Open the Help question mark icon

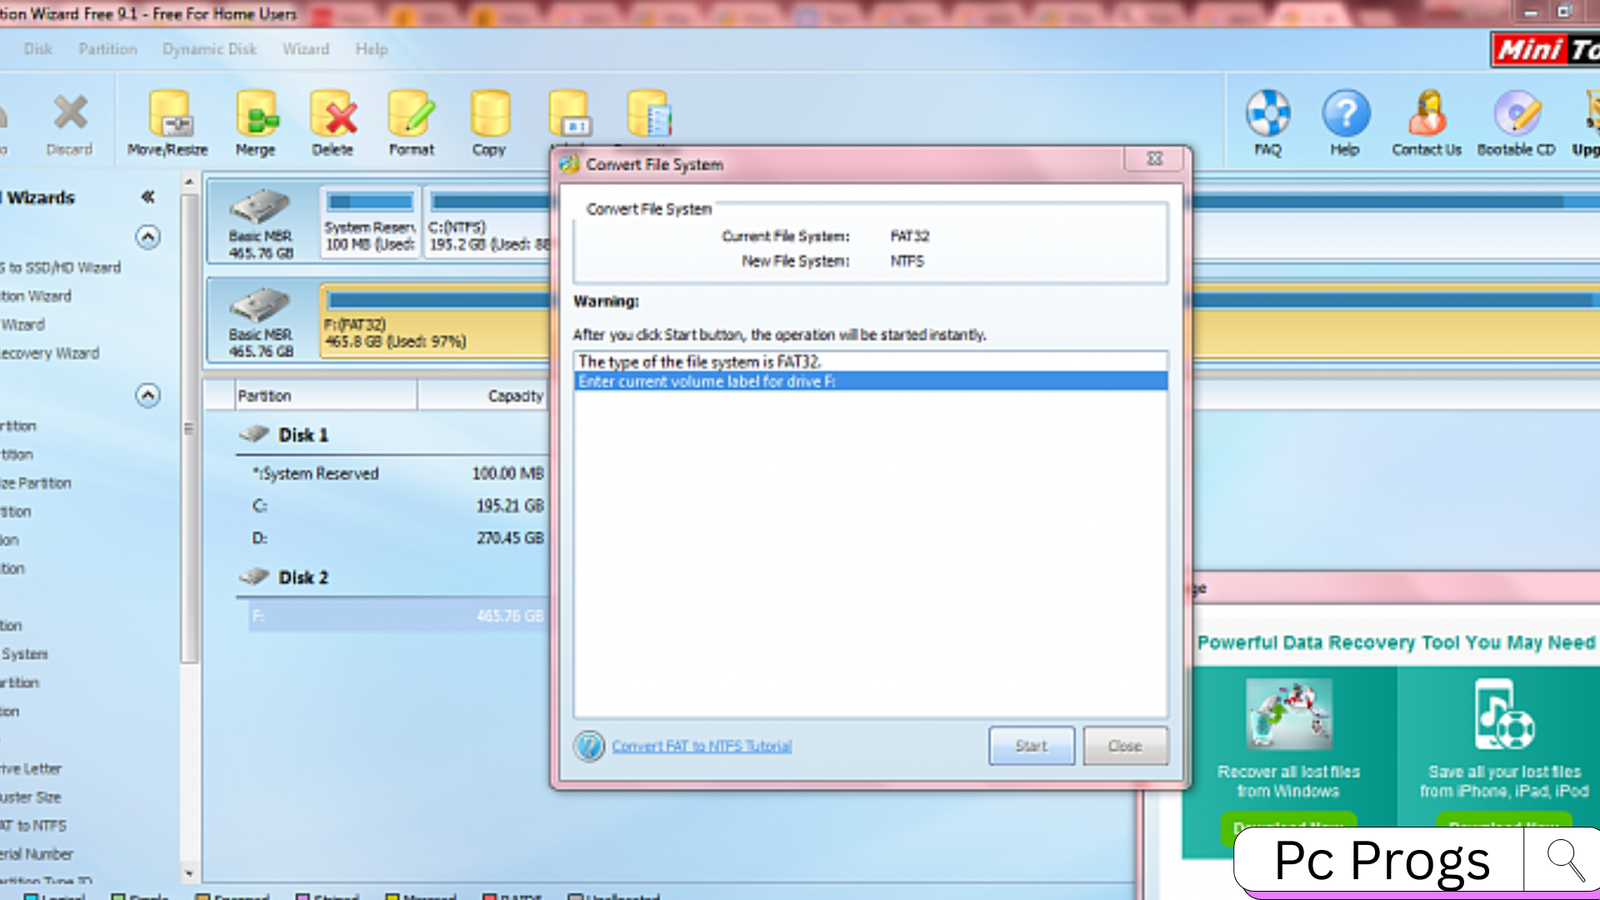[1345, 125]
